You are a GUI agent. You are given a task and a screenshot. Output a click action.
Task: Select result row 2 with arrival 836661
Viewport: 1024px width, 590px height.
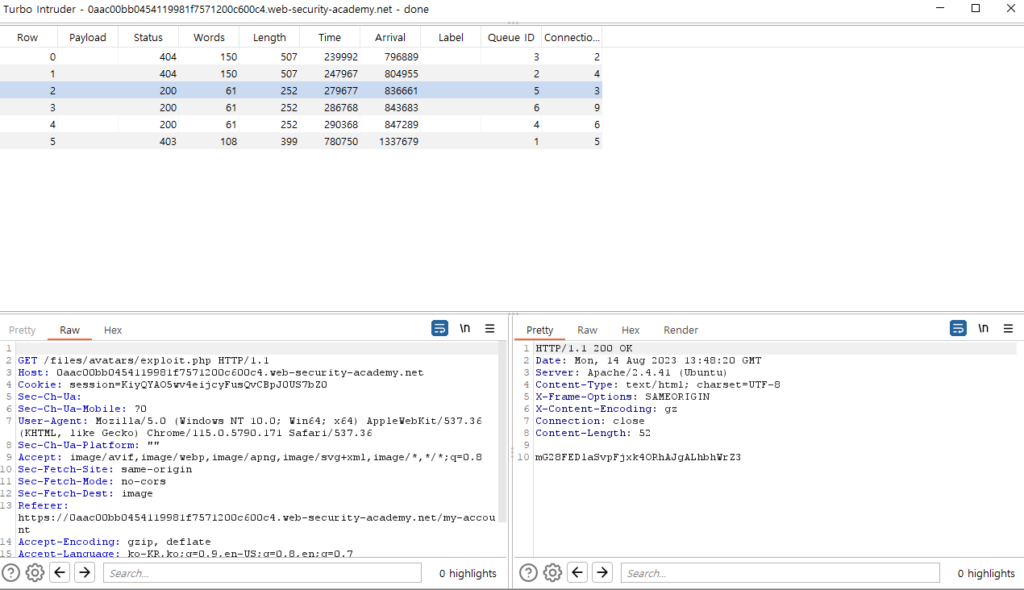(x=300, y=91)
